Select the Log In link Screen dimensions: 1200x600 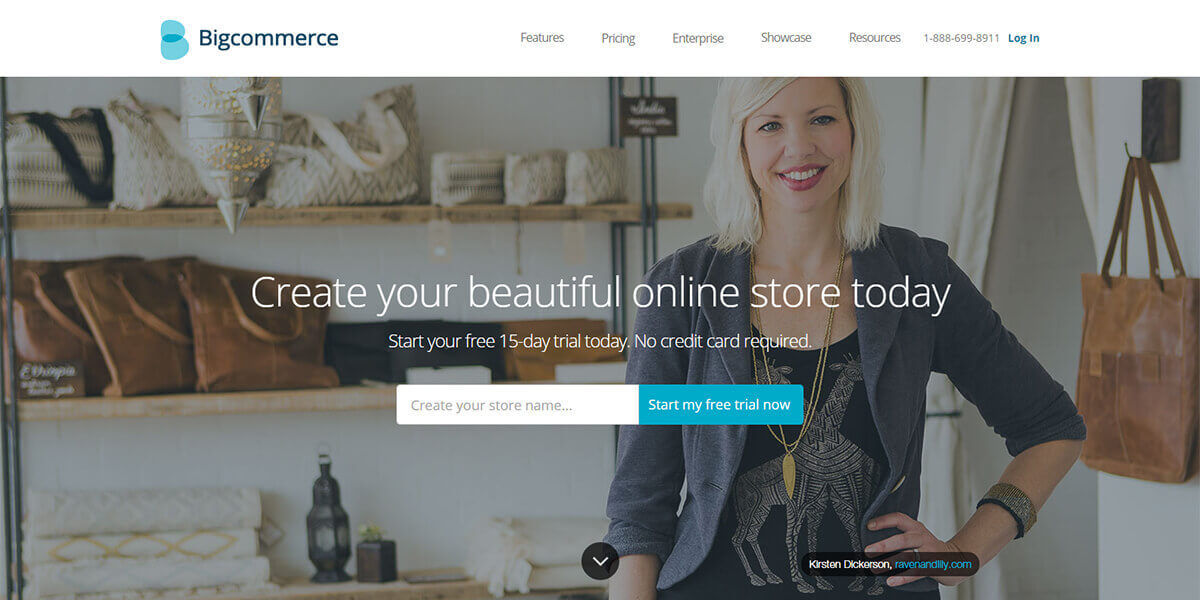click(x=1023, y=38)
